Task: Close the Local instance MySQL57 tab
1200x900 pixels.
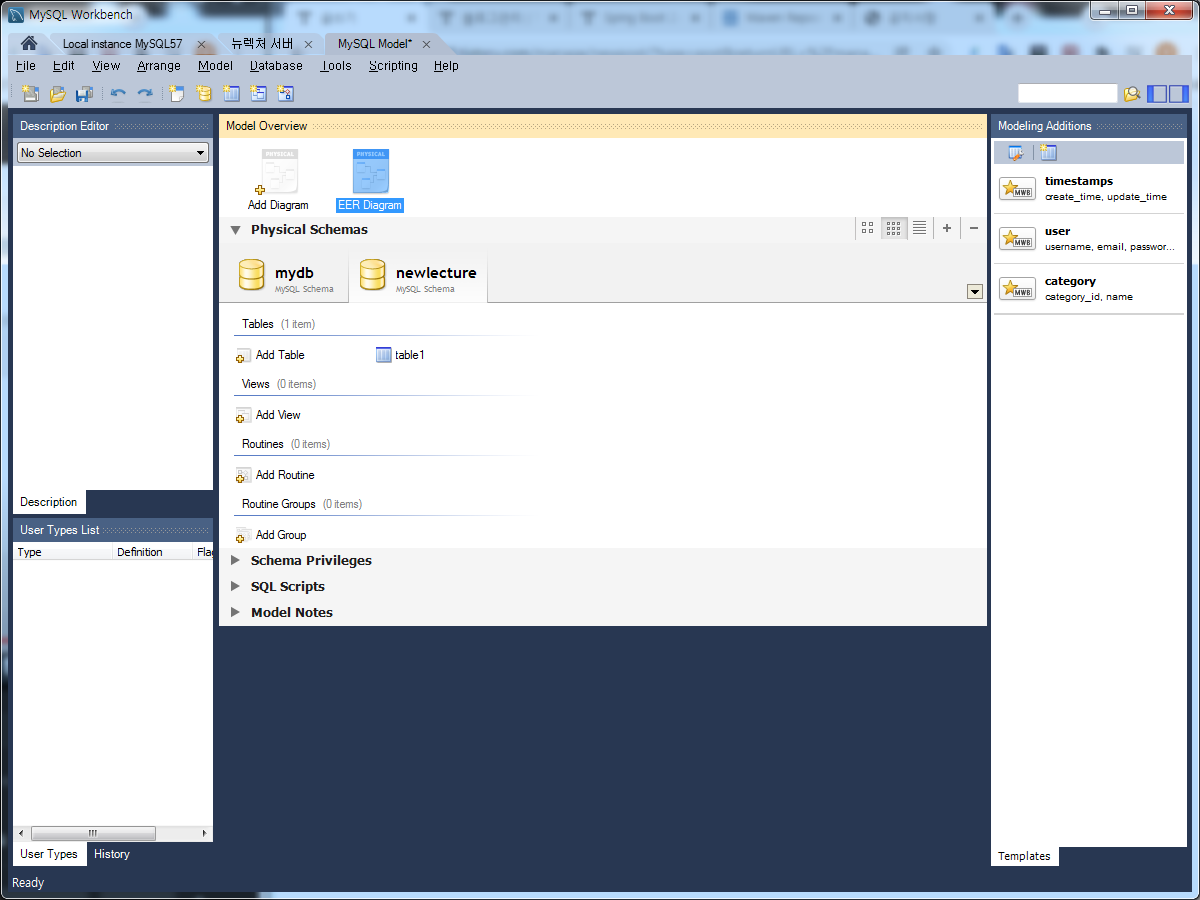Action: click(201, 44)
